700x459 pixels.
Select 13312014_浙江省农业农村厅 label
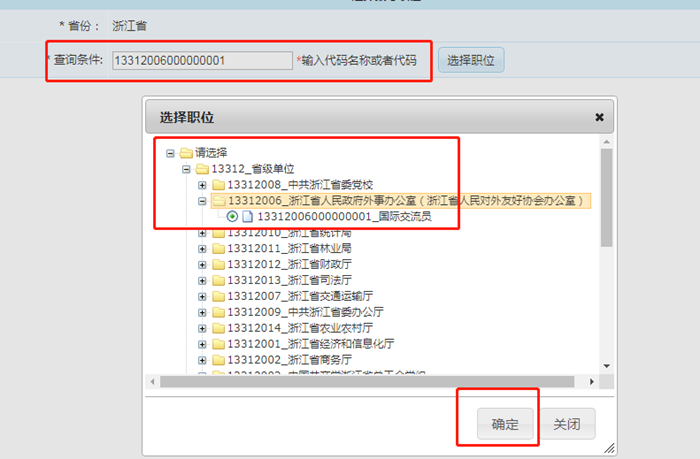300,328
